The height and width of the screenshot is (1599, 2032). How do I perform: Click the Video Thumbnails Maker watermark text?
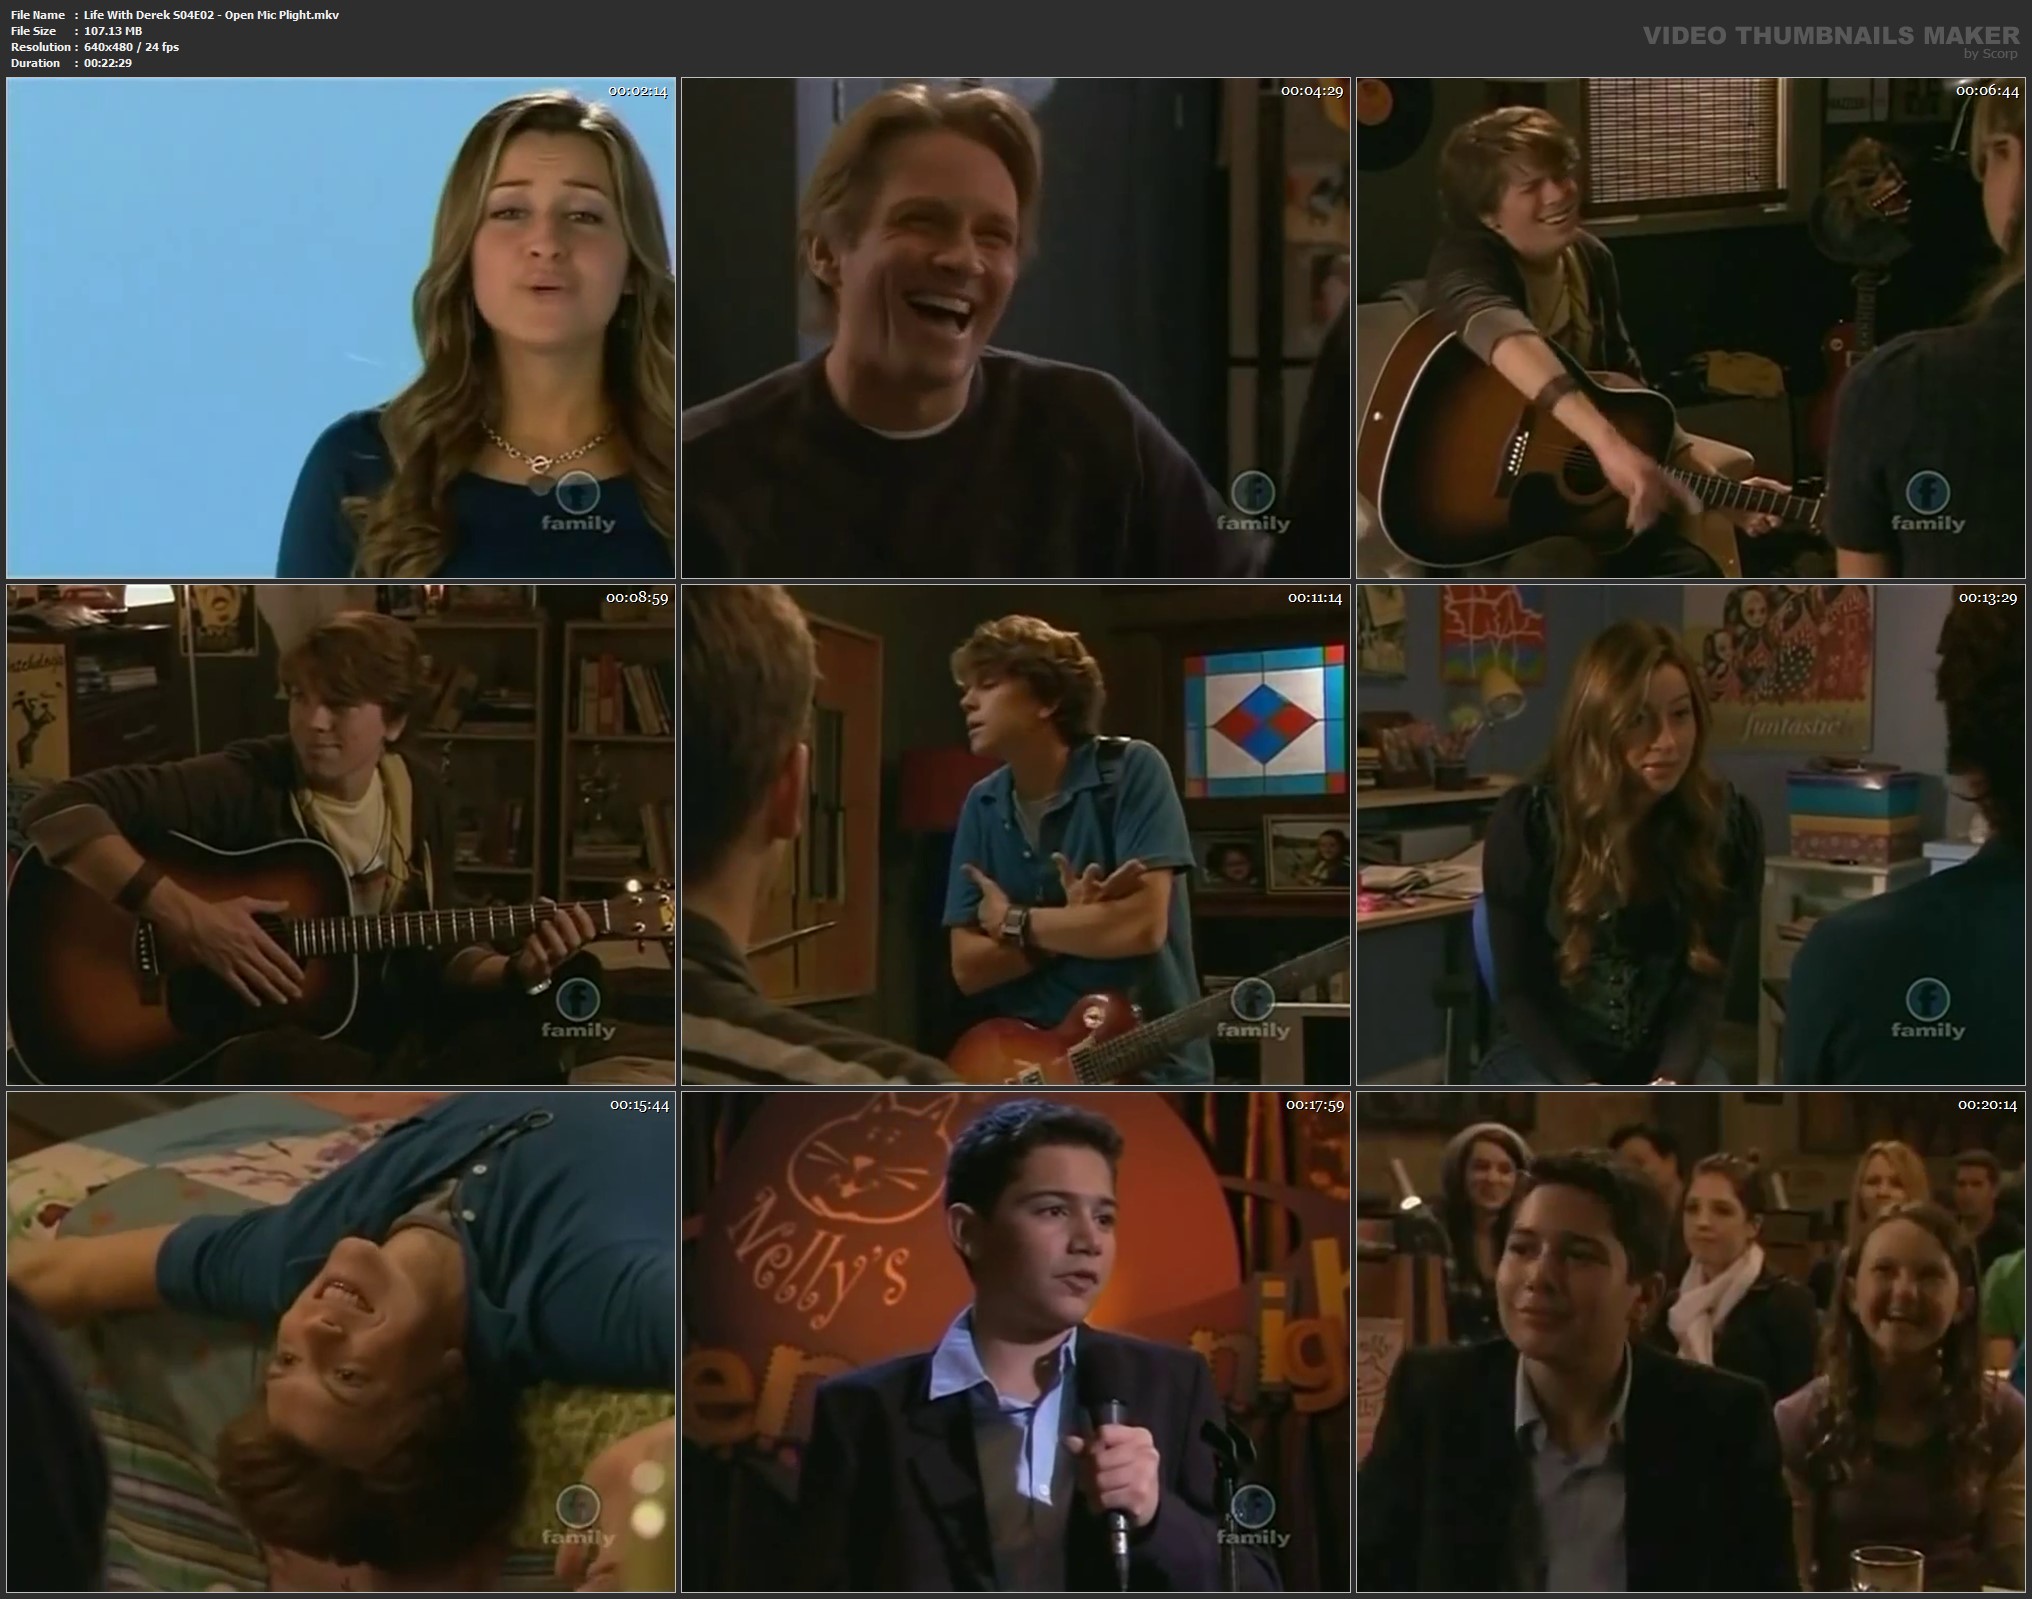pyautogui.click(x=1830, y=36)
